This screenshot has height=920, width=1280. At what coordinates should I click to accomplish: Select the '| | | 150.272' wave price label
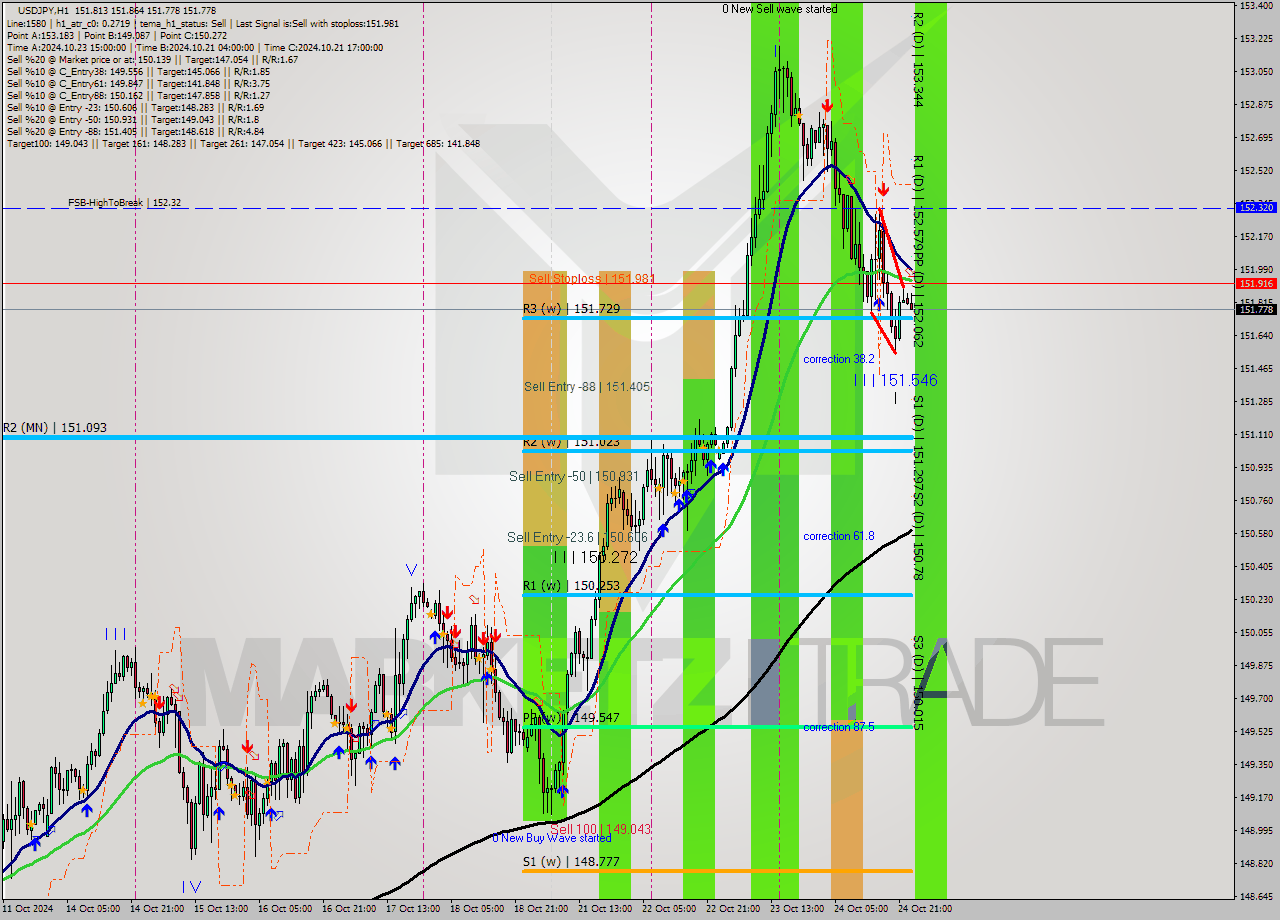pyautogui.click(x=596, y=557)
